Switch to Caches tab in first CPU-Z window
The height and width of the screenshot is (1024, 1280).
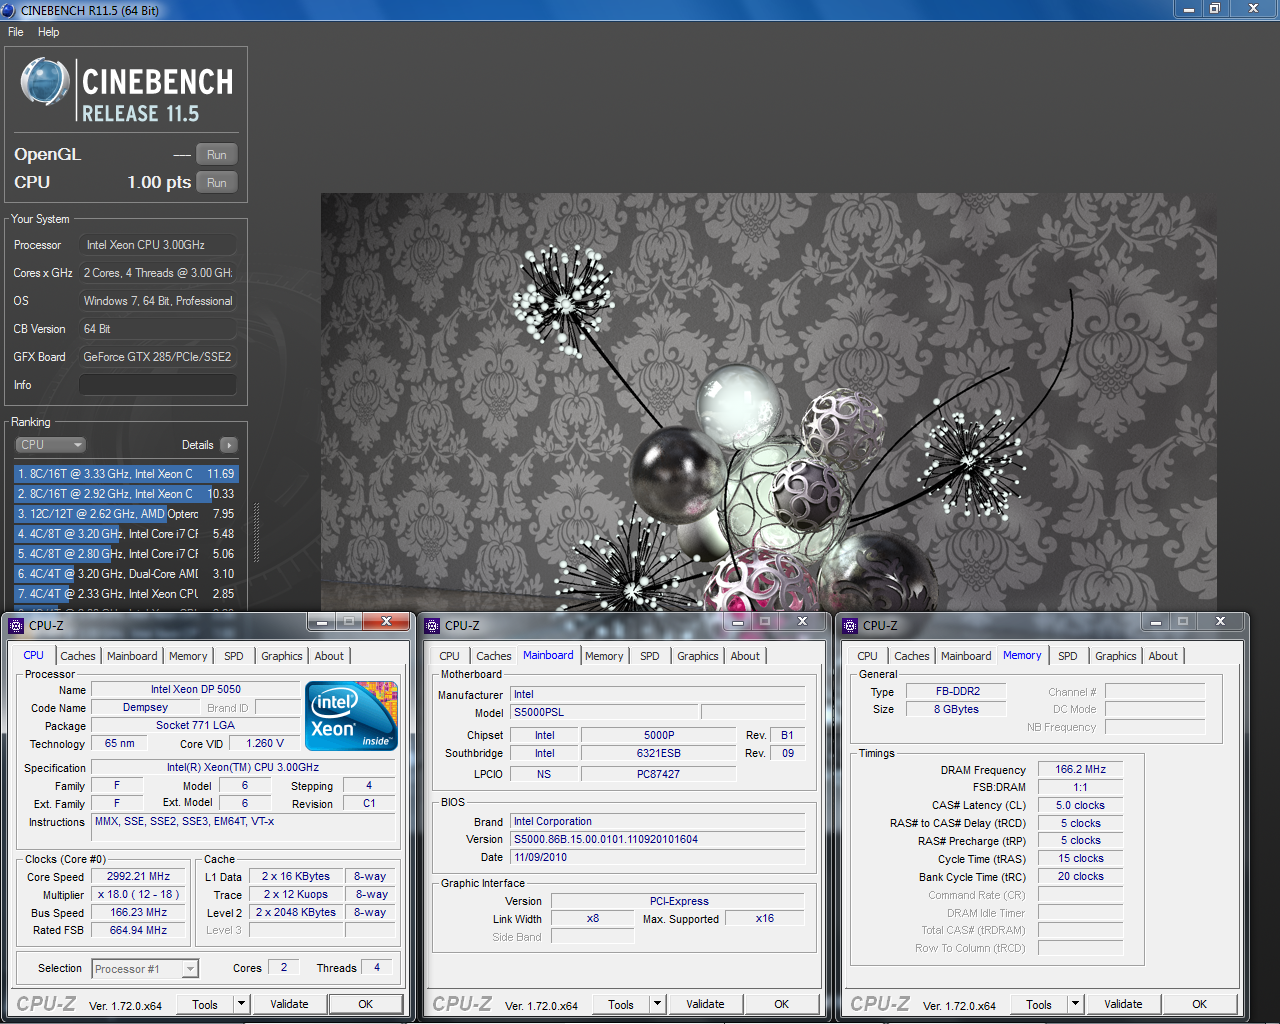click(78, 656)
